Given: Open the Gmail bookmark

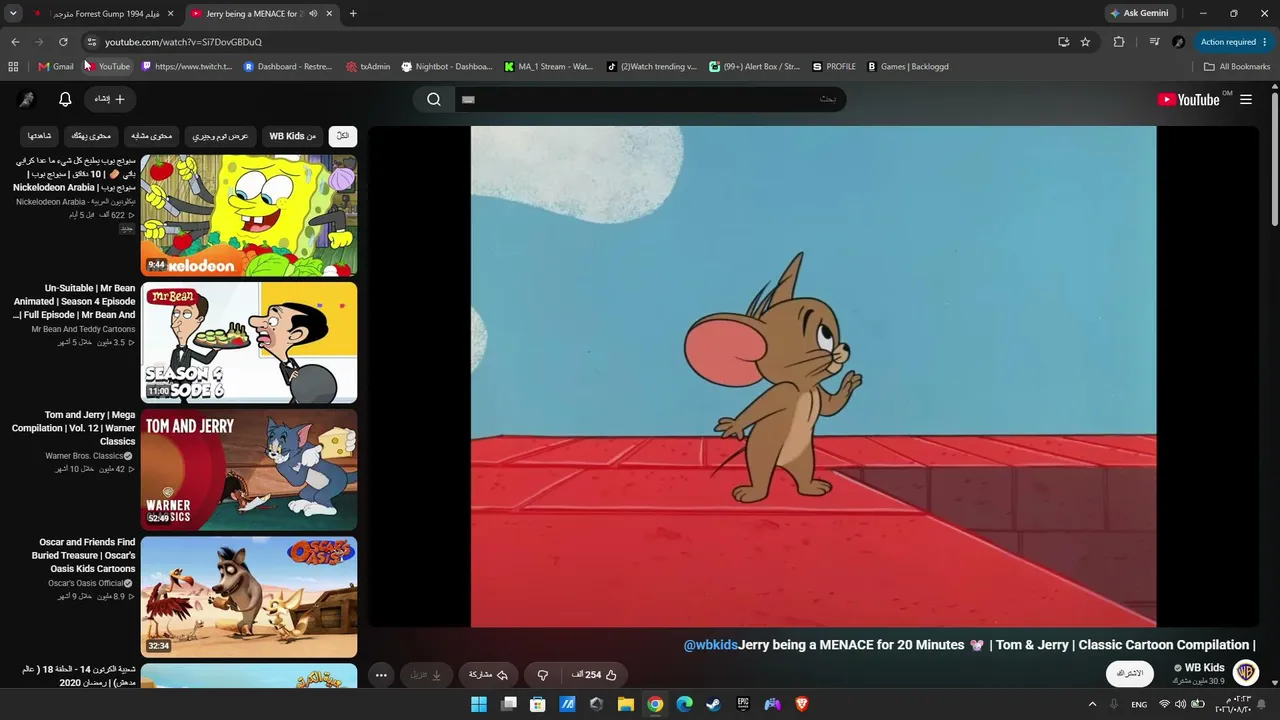Looking at the screenshot, I should click(56, 67).
